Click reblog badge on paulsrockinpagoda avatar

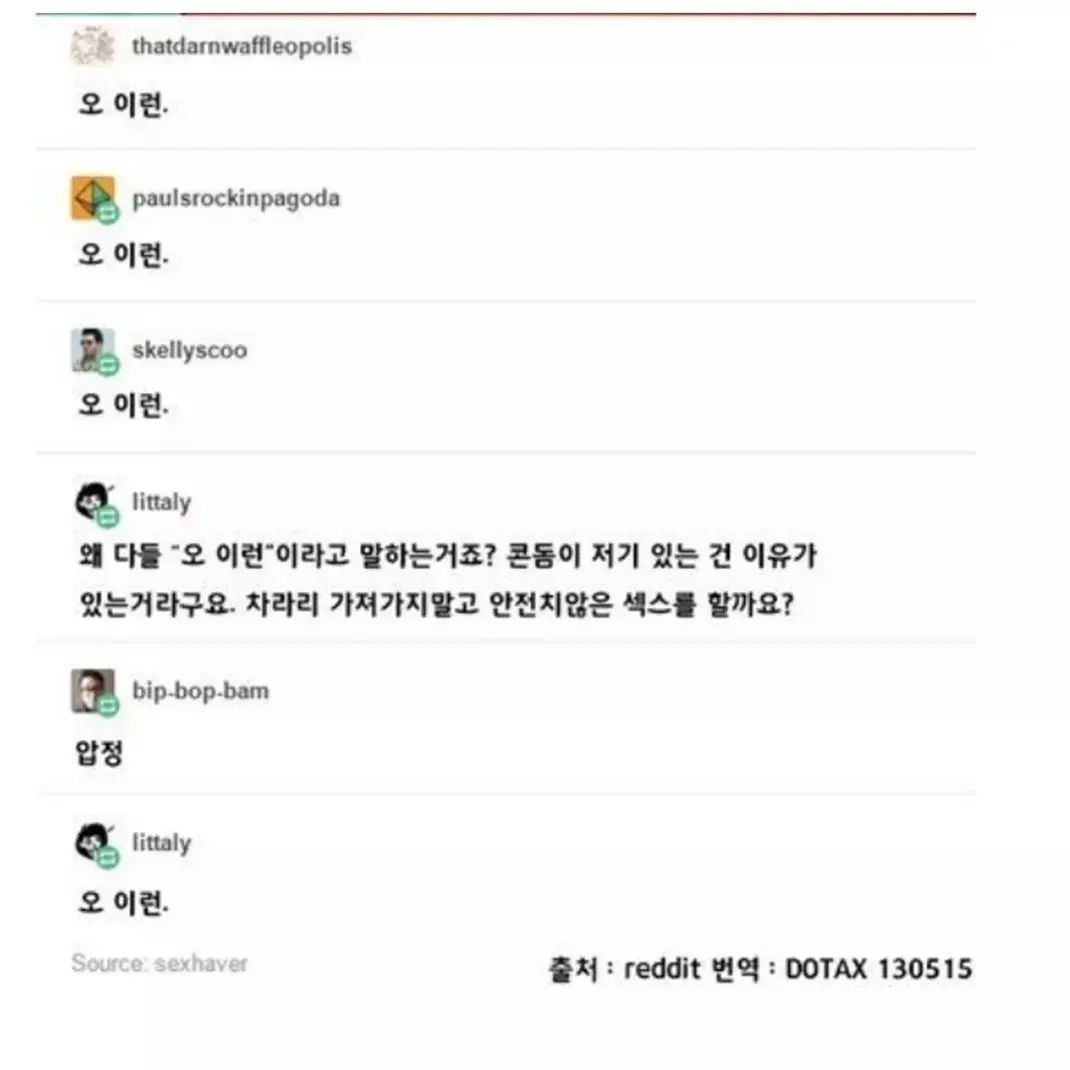point(108,214)
